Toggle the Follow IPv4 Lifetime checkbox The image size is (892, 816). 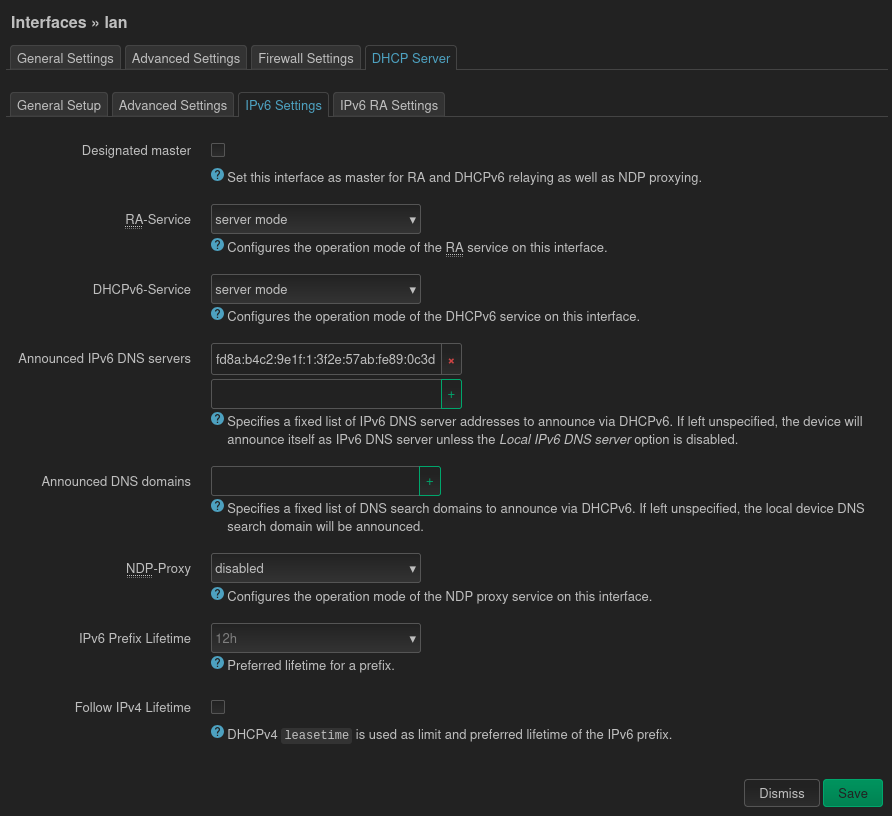point(218,707)
